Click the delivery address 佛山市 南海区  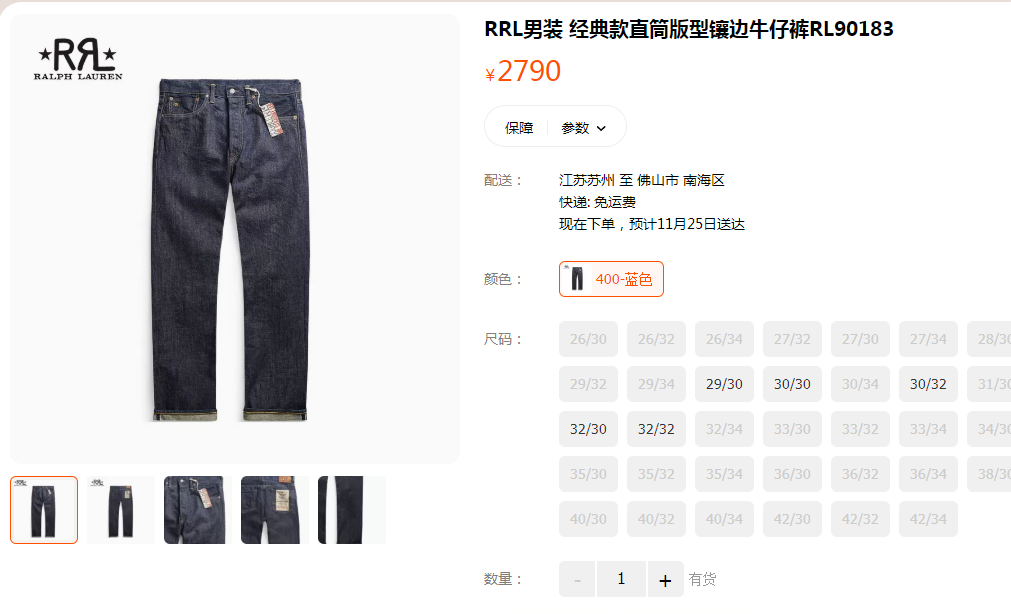[681, 180]
